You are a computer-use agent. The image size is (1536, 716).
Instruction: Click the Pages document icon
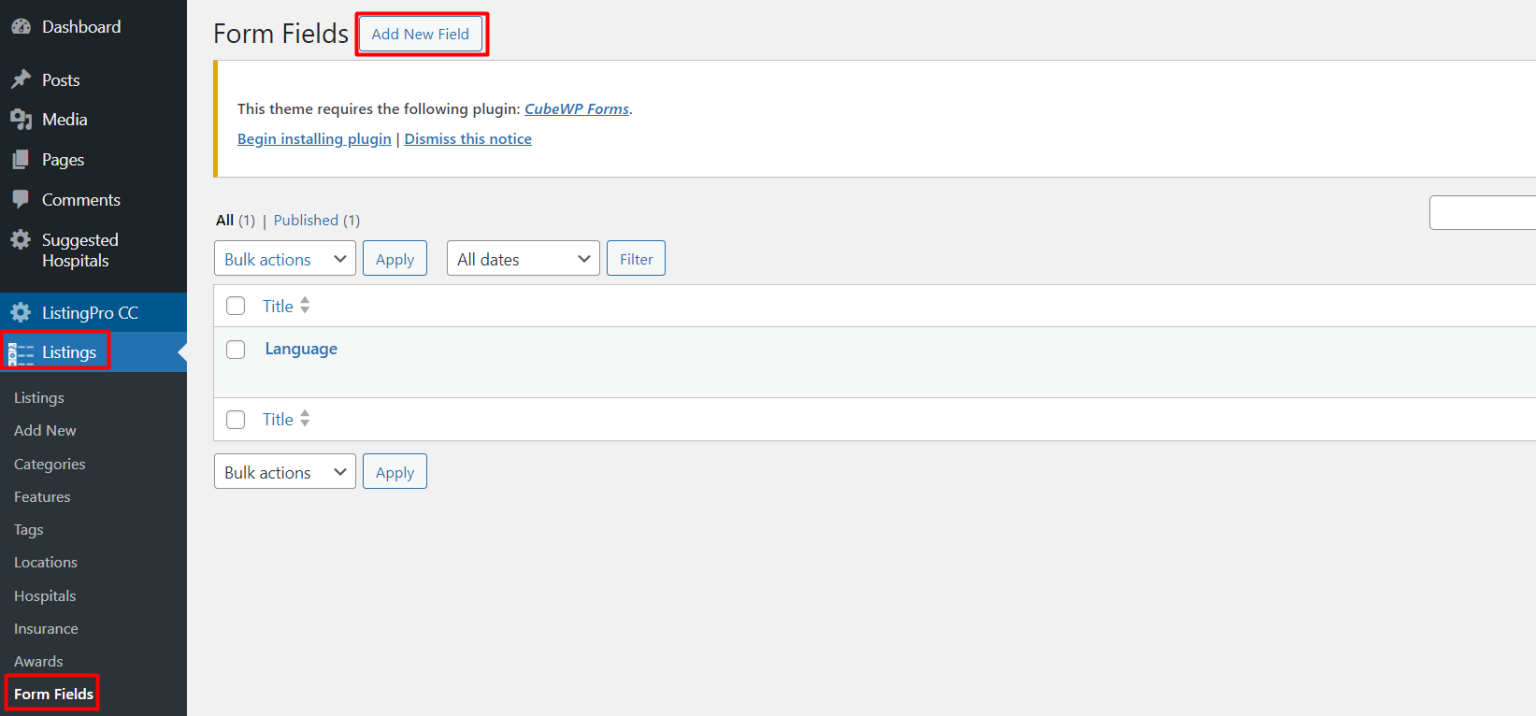[x=22, y=159]
